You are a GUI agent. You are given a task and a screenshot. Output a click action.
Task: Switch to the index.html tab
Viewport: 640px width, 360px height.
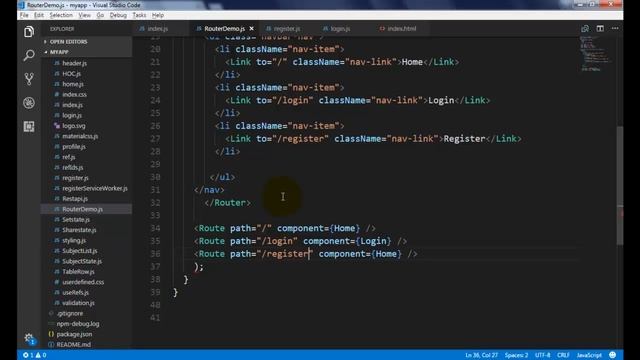click(x=402, y=29)
